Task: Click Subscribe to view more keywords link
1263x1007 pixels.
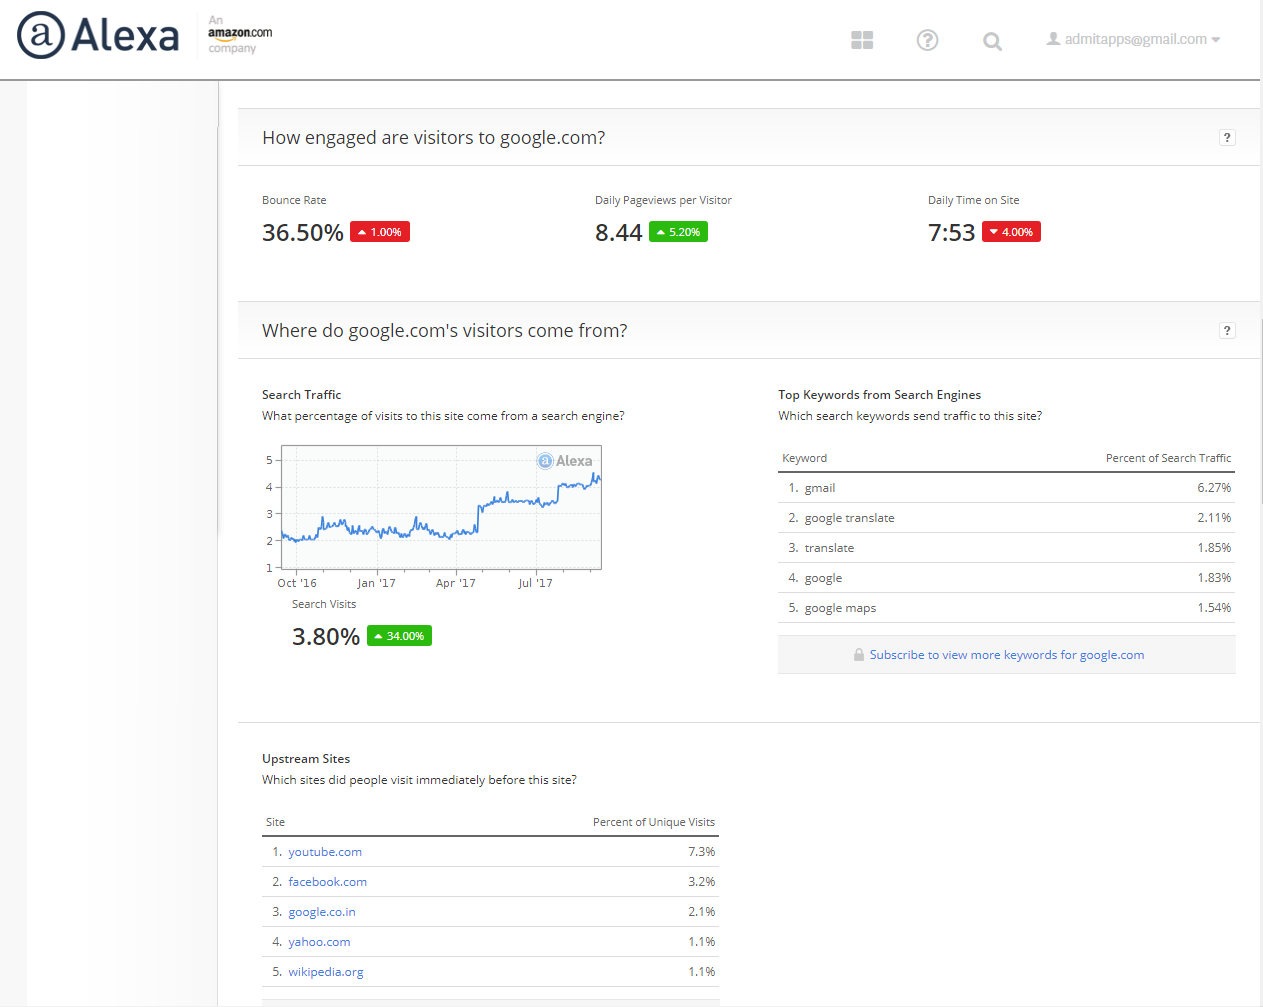Action: point(1006,655)
